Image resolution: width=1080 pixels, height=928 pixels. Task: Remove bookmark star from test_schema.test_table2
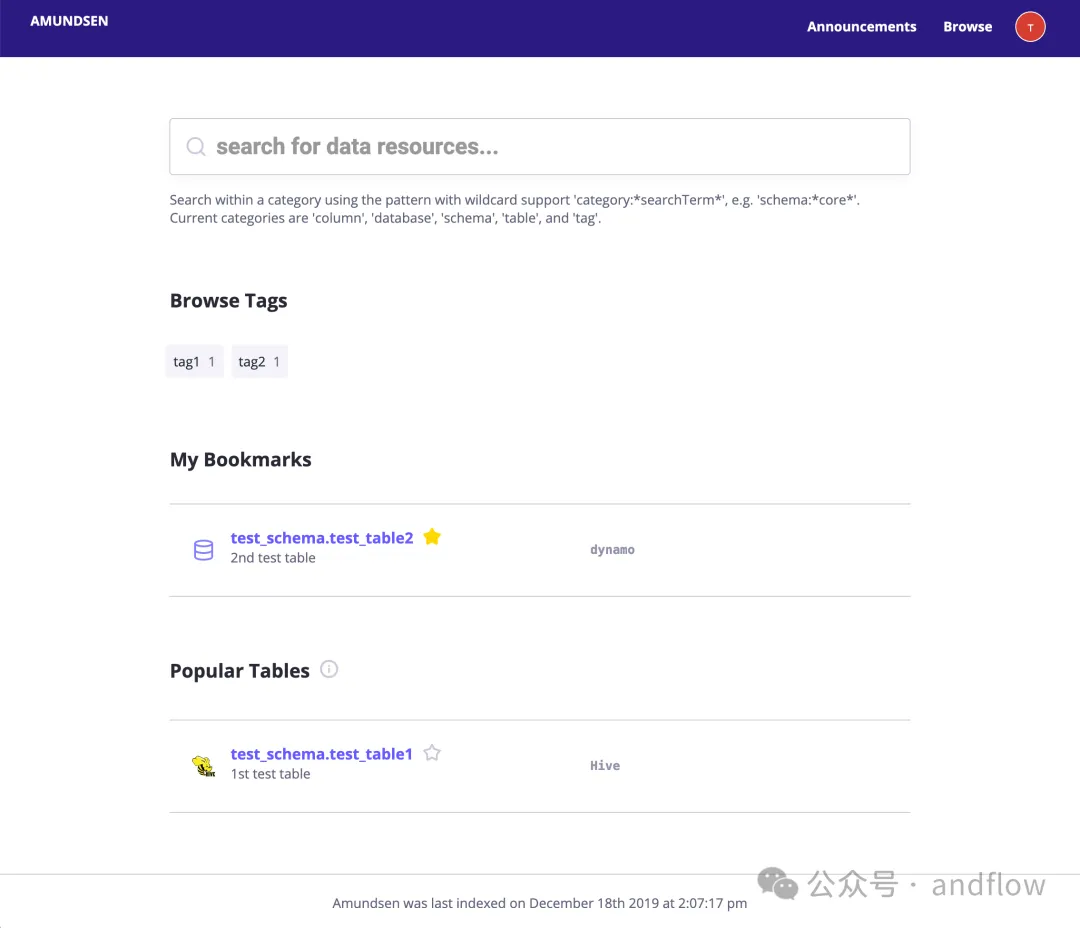tap(432, 537)
